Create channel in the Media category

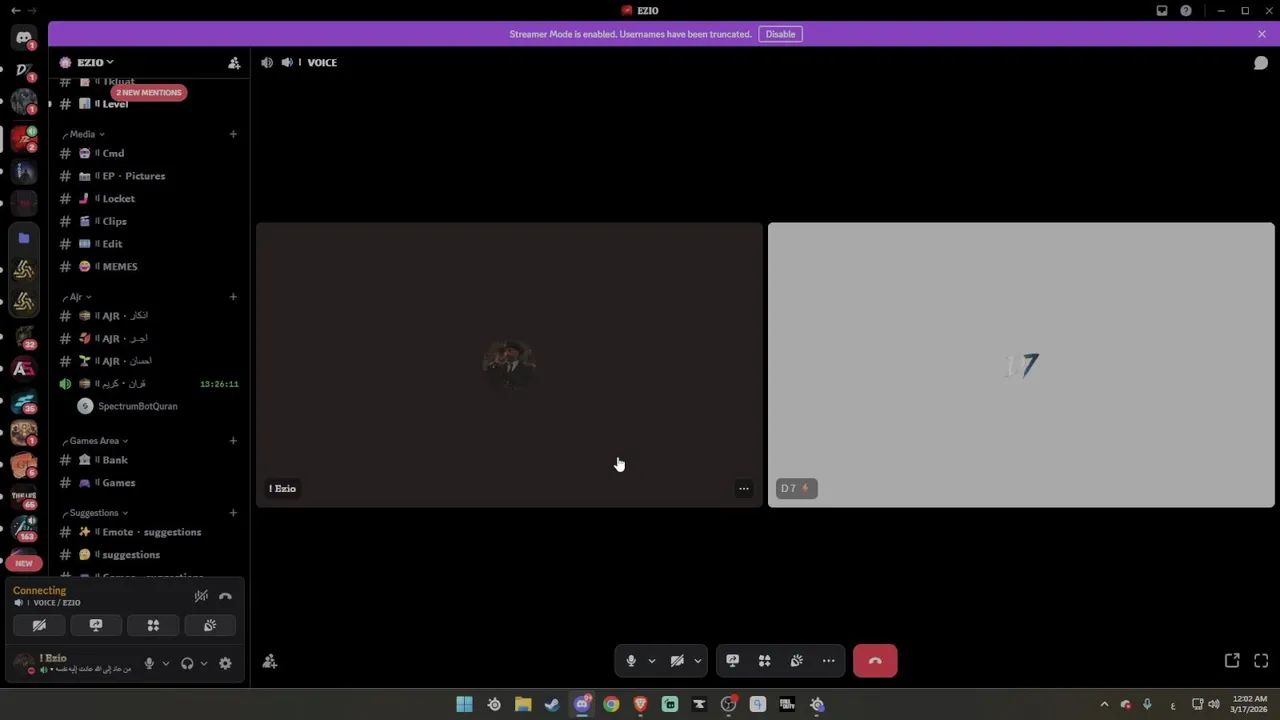point(233,134)
